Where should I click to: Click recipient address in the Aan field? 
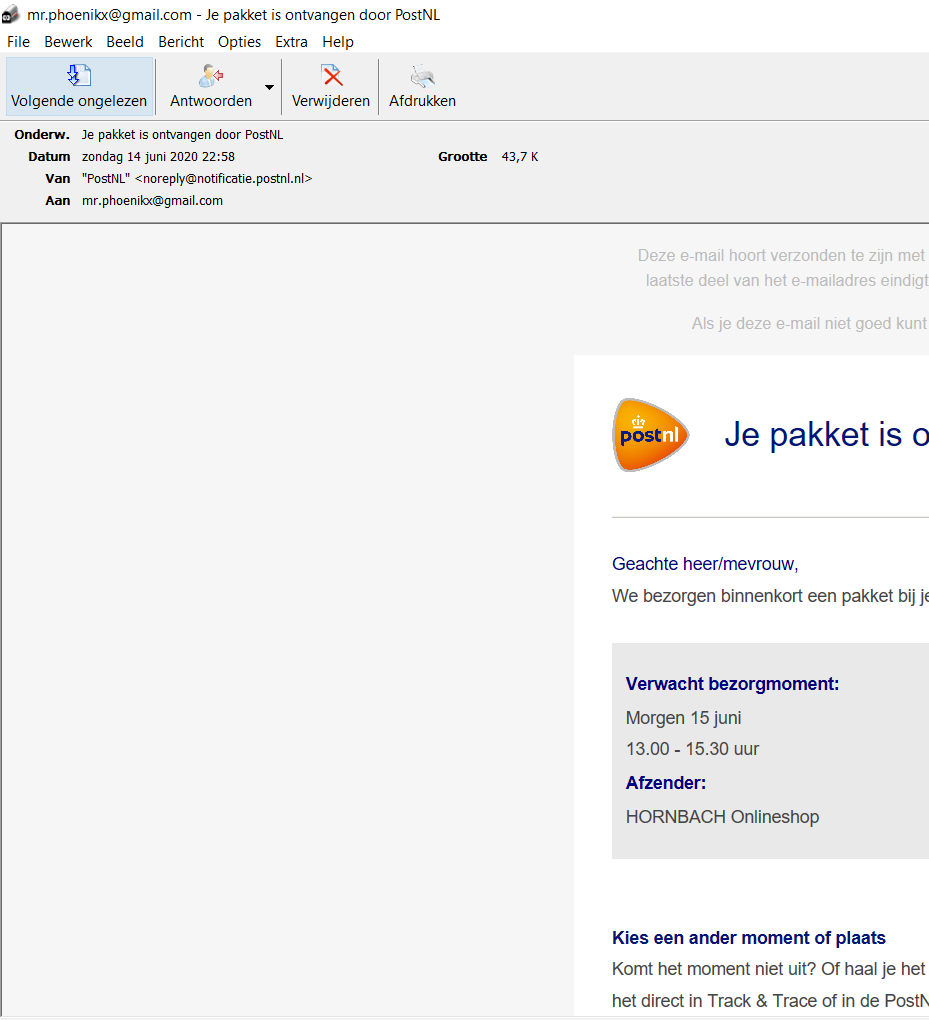point(152,200)
